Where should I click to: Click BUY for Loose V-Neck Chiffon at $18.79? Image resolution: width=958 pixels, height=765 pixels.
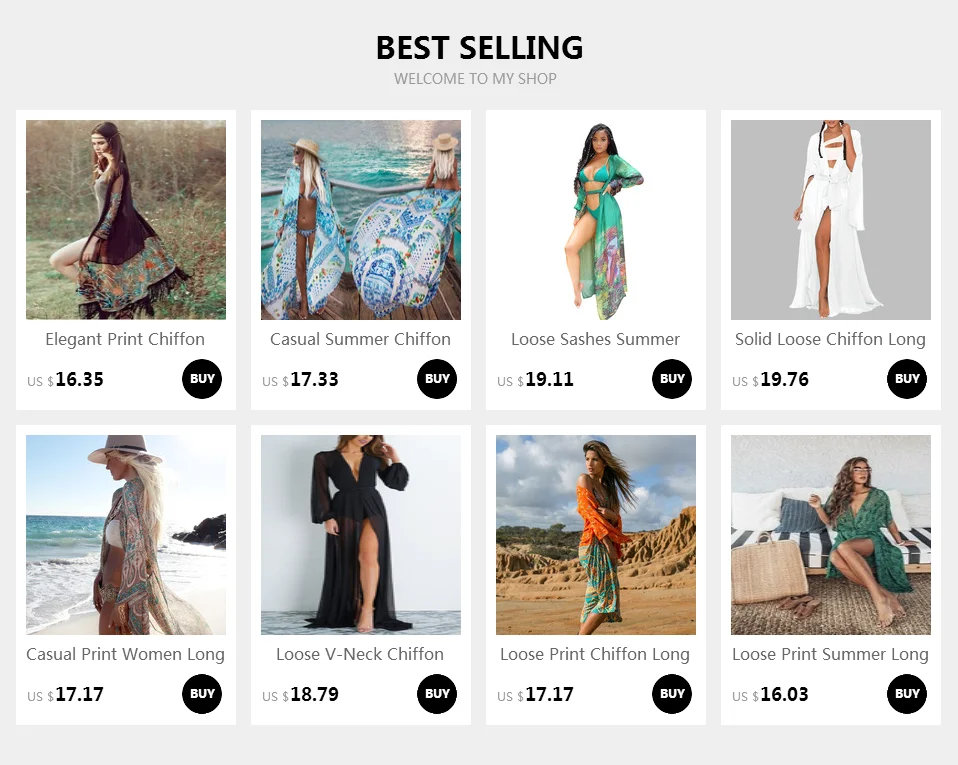(437, 694)
